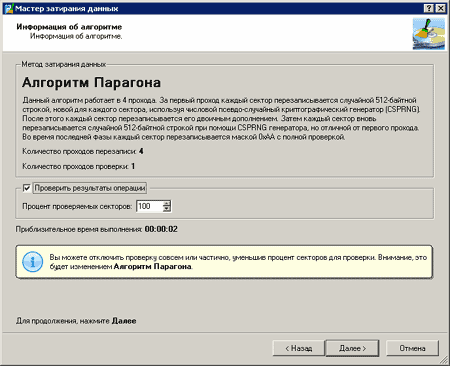Click the percent of sectors input field
This screenshot has width=450, height=366.
click(x=150, y=206)
